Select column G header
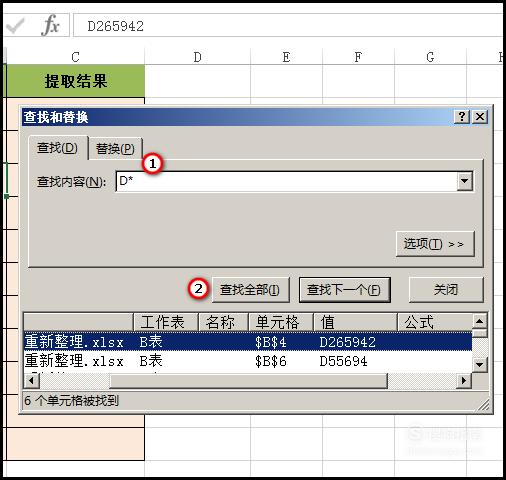 point(430,57)
